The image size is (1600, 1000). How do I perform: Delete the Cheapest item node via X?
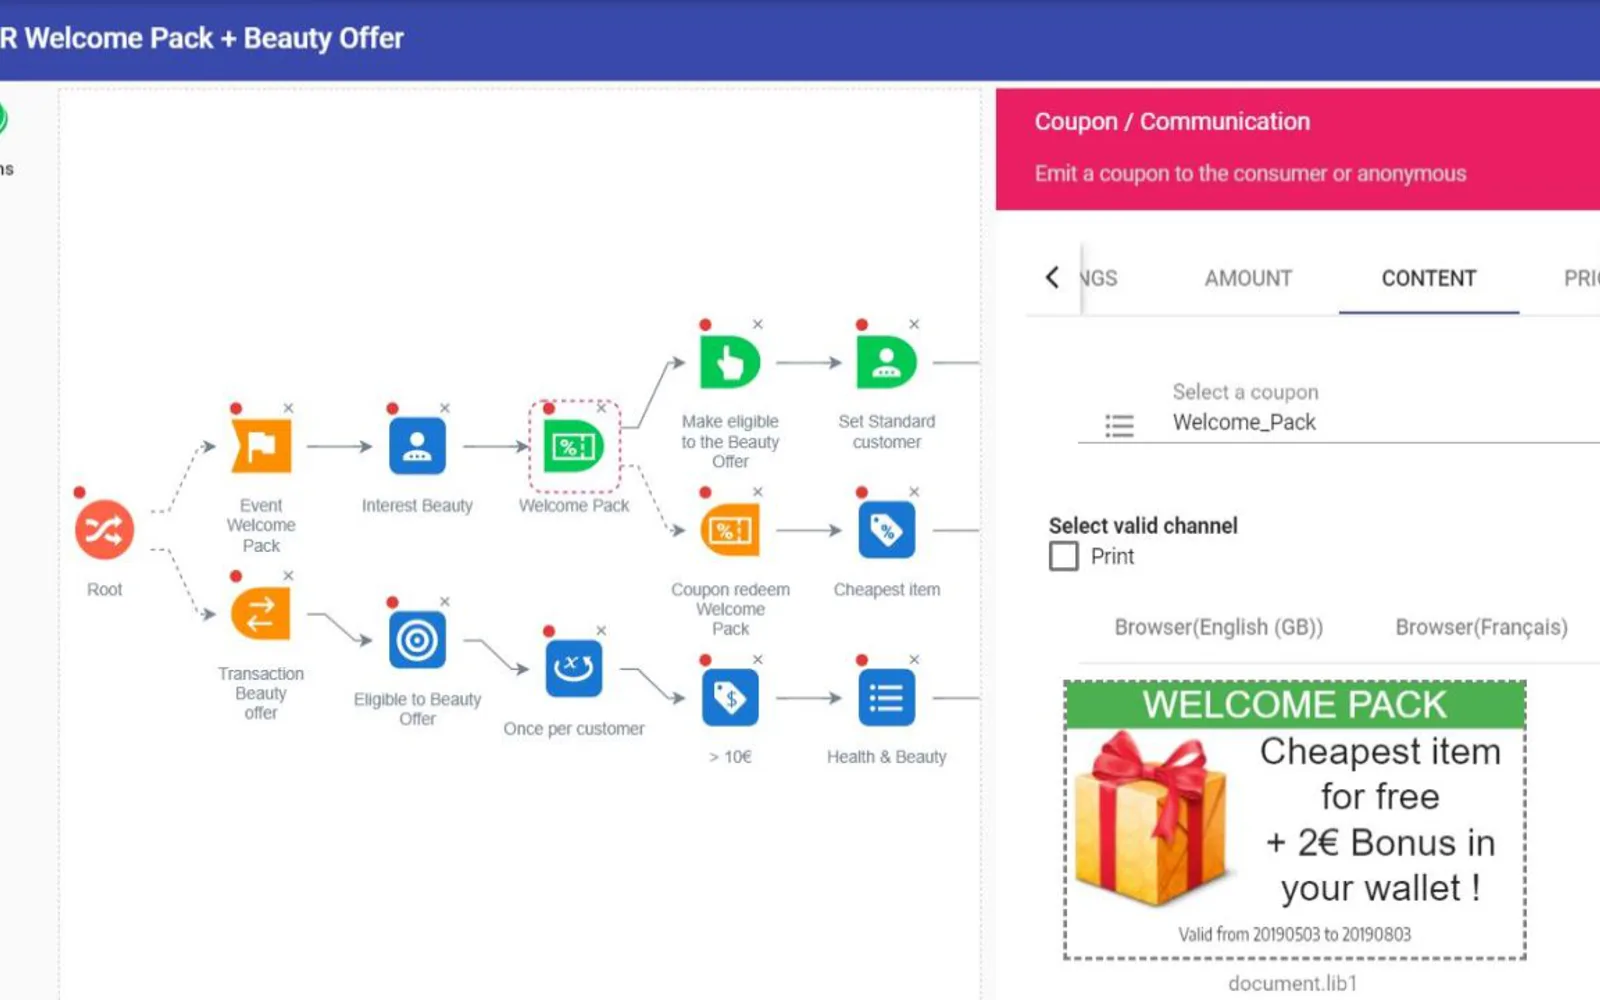click(914, 492)
